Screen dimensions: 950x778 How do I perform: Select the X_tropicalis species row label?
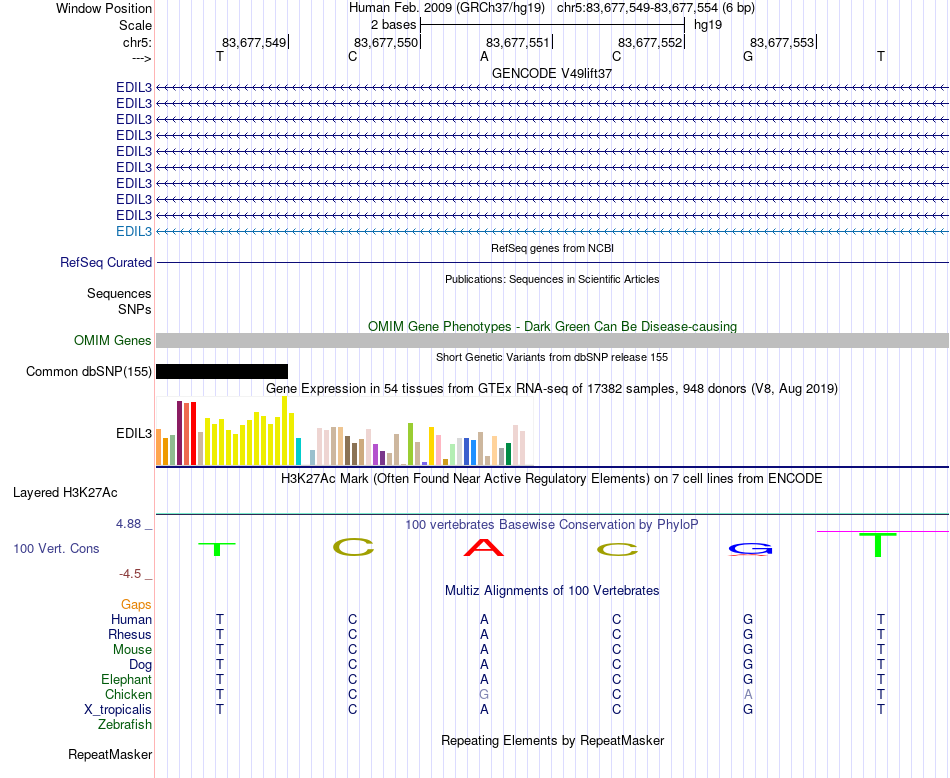click(118, 710)
